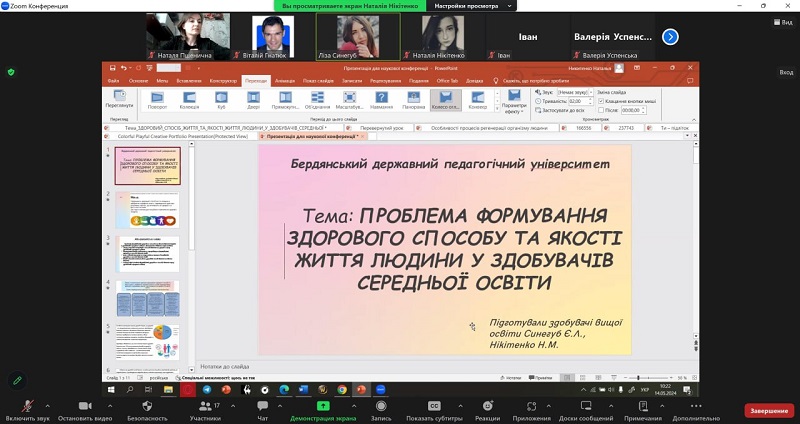Switch to Анімація ribbon tab
This screenshot has height=424, width=800.
(x=285, y=81)
